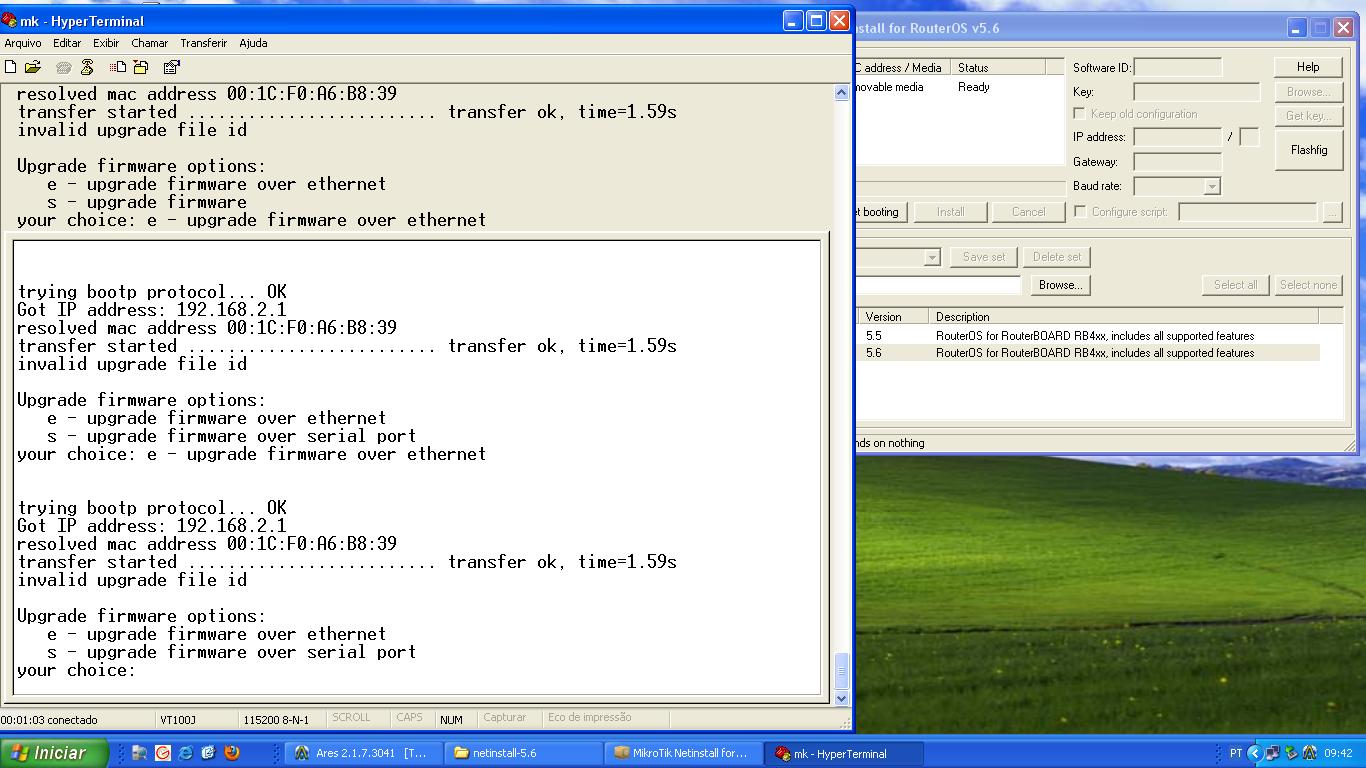Click the Safely Remove Hardware tray icon
The image size is (1366, 768).
tap(1291, 753)
